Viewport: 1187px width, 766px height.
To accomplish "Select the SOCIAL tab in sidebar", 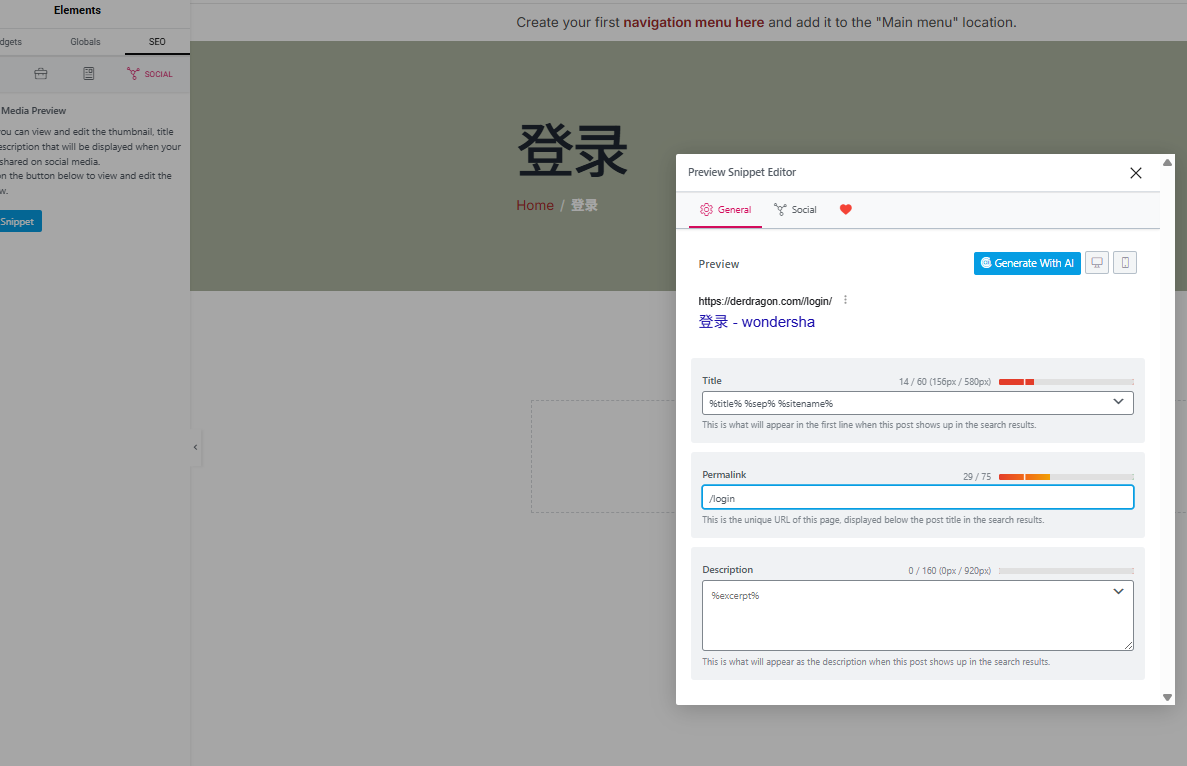I will (150, 74).
